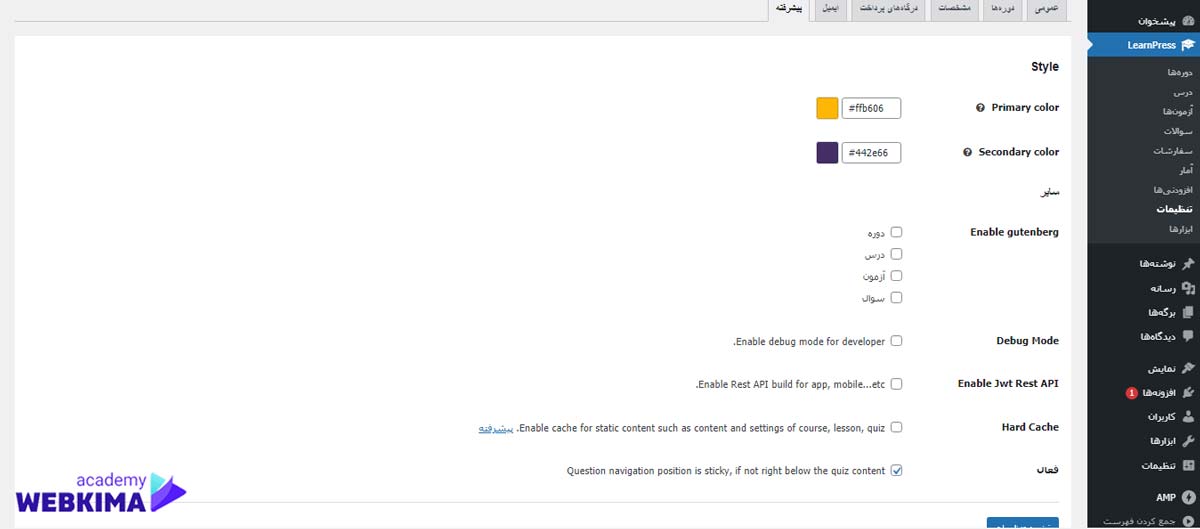Image resolution: width=1200 pixels, height=529 pixels.
Task: Switch to the درگاه‌های پرداخت tab
Action: coord(888,9)
